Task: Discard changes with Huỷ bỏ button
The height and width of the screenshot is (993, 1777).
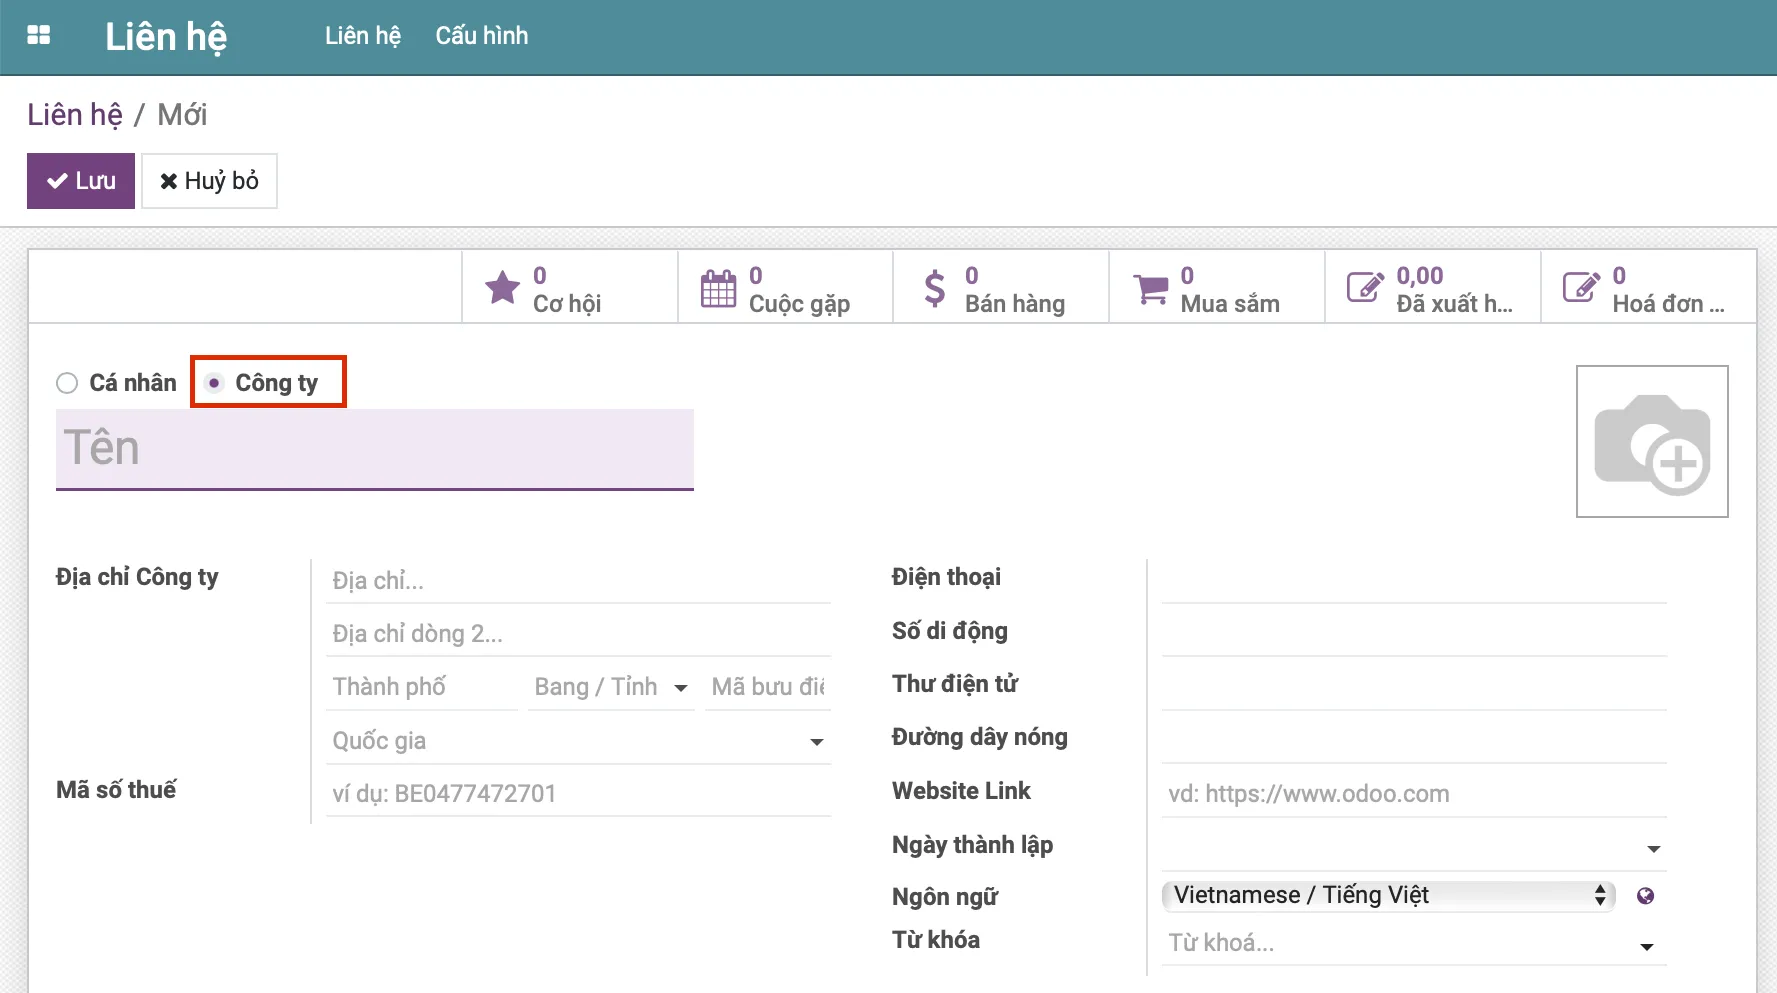Action: click(209, 181)
